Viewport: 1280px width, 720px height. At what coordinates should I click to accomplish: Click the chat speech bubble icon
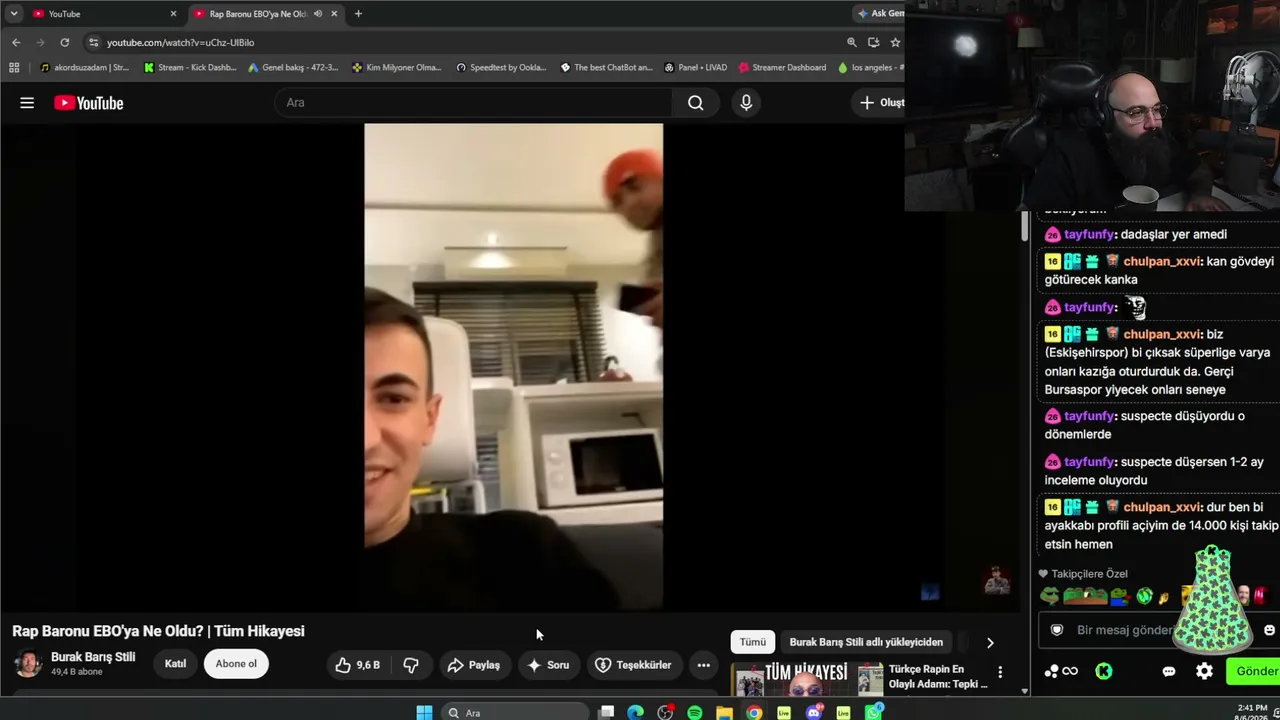tap(1169, 671)
